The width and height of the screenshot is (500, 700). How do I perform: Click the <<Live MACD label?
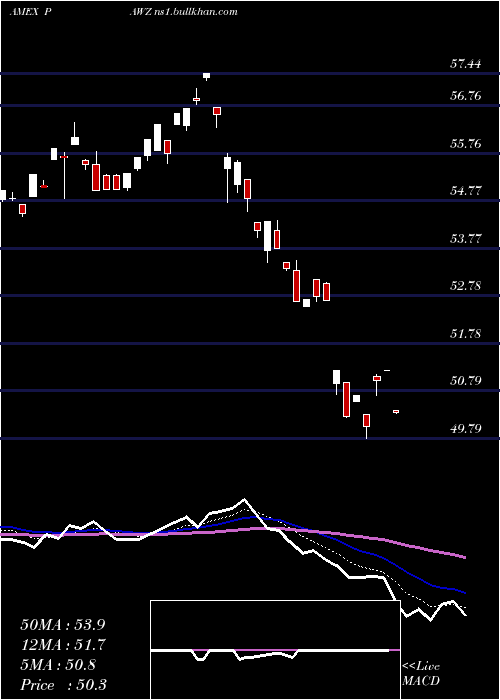421,674
